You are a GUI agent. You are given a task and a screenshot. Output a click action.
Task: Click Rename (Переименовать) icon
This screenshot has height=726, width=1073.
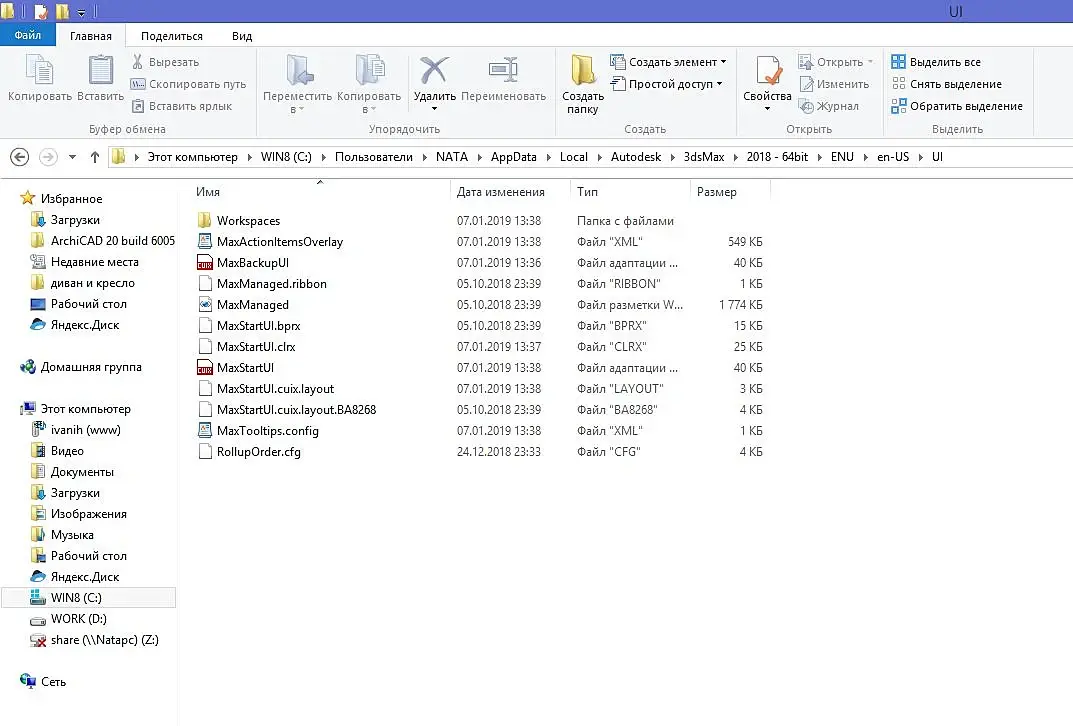503,70
